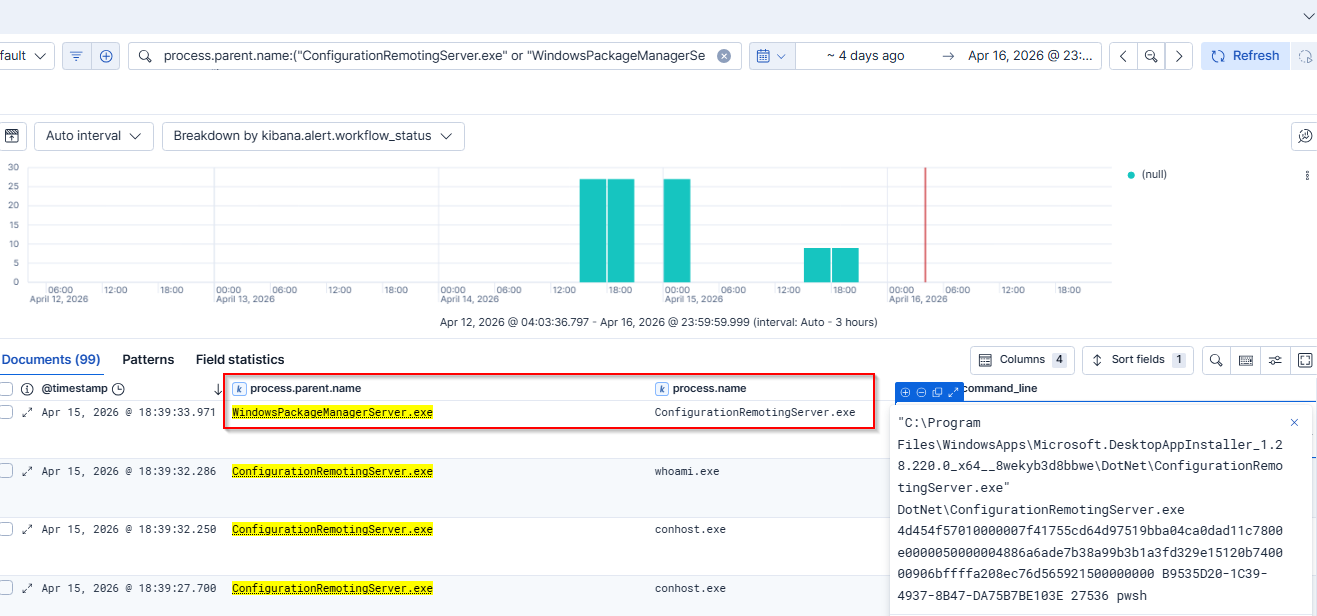Select the display options keyboard icon above the grid
This screenshot has width=1317, height=616.
[1246, 360]
